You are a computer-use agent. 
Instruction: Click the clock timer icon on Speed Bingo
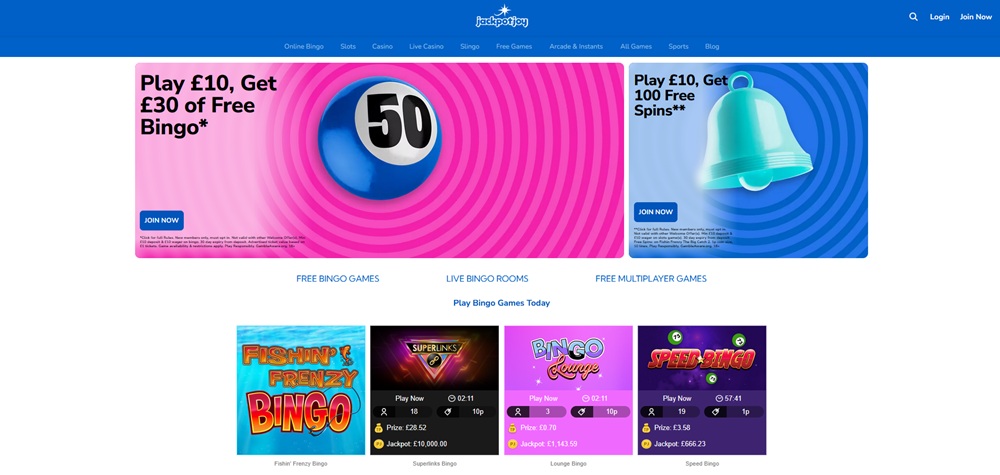pyautogui.click(x=719, y=398)
